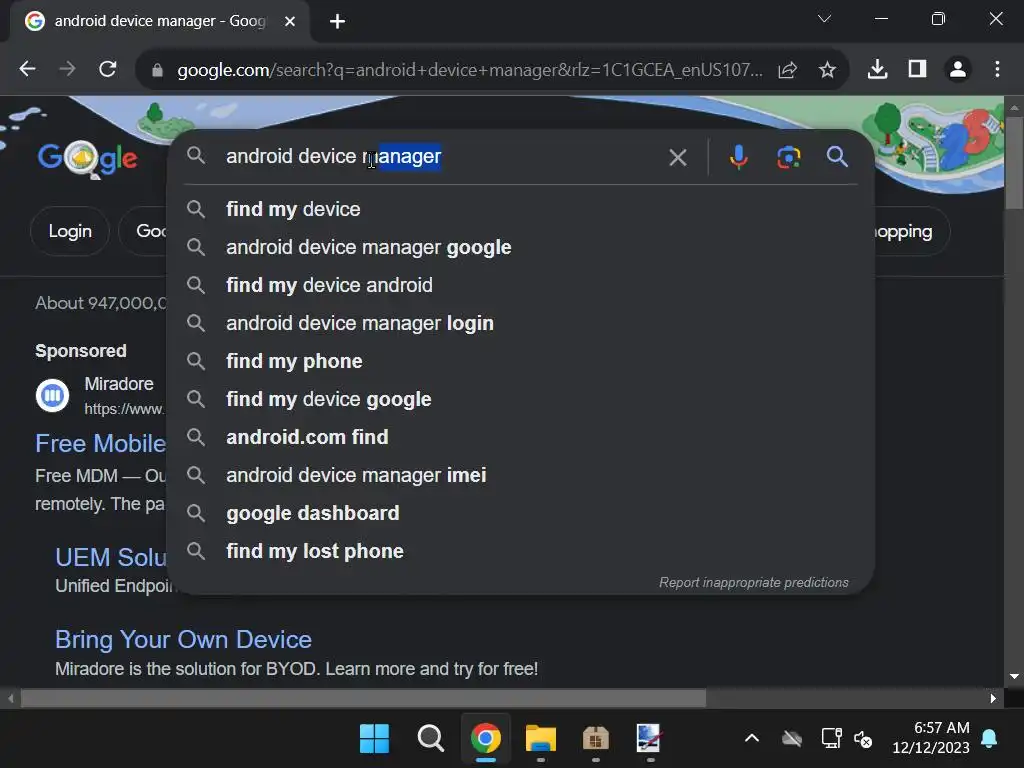The width and height of the screenshot is (1024, 768).
Task: Select suggestion "find my device"
Action: tap(520, 209)
